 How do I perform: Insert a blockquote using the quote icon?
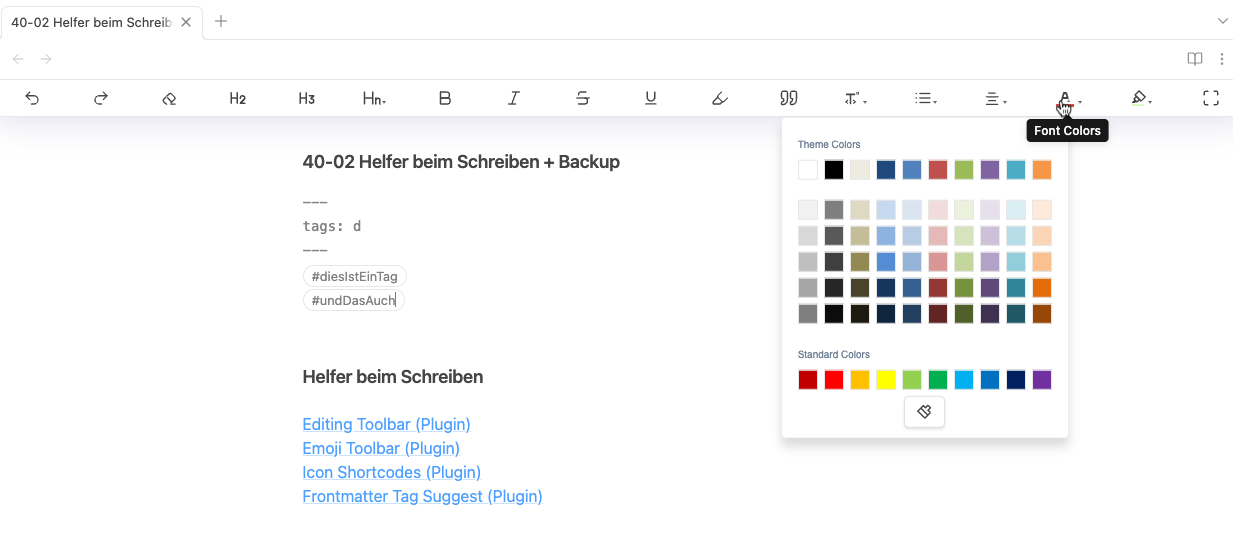(x=788, y=98)
